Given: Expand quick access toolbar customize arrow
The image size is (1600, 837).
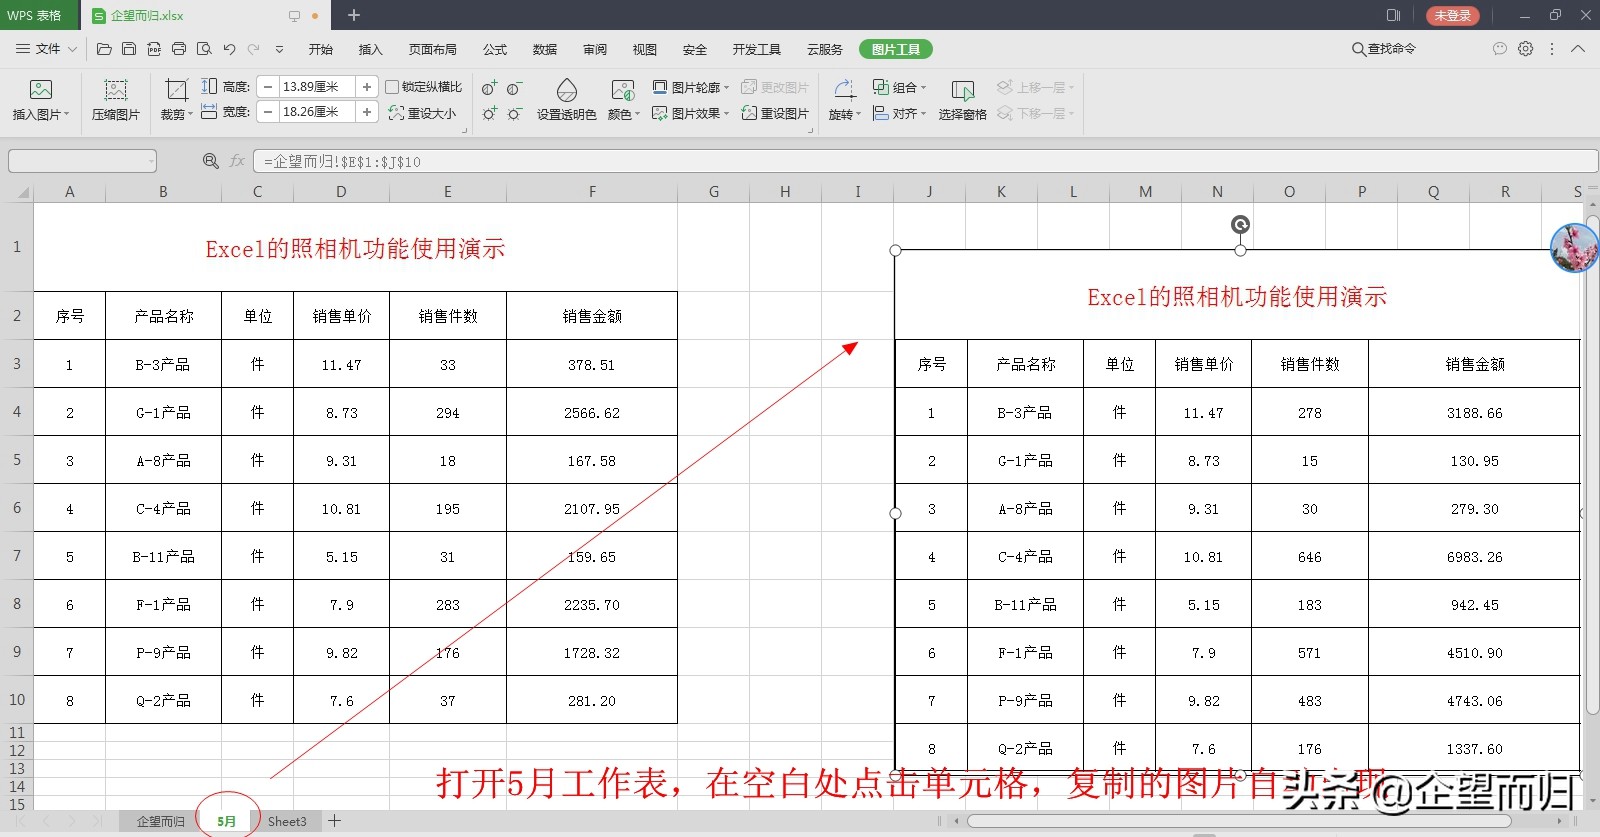Looking at the screenshot, I should coord(279,49).
